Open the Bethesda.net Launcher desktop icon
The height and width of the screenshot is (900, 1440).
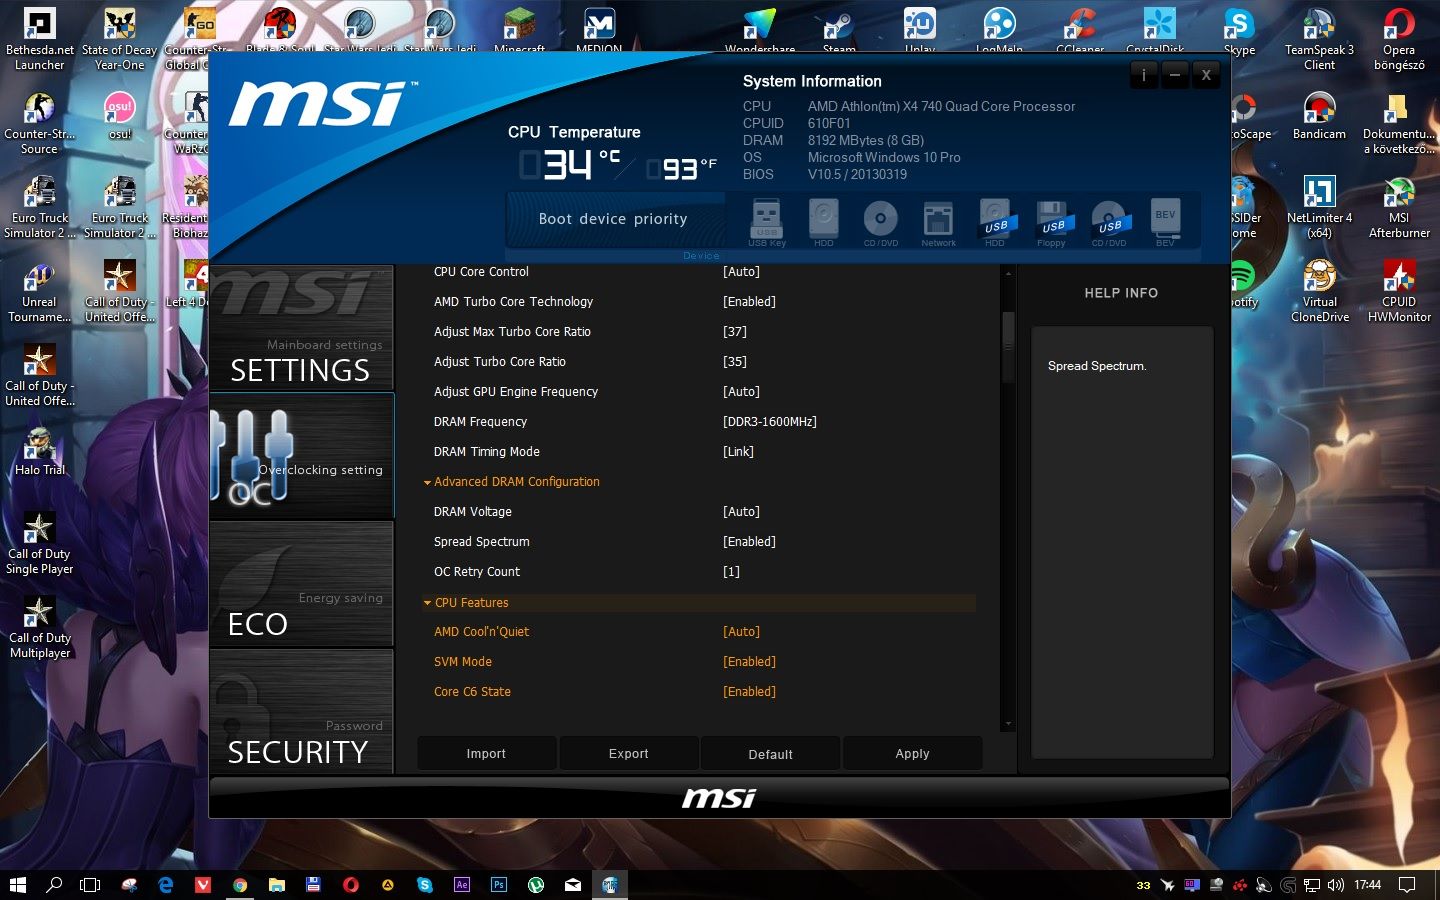tap(40, 40)
